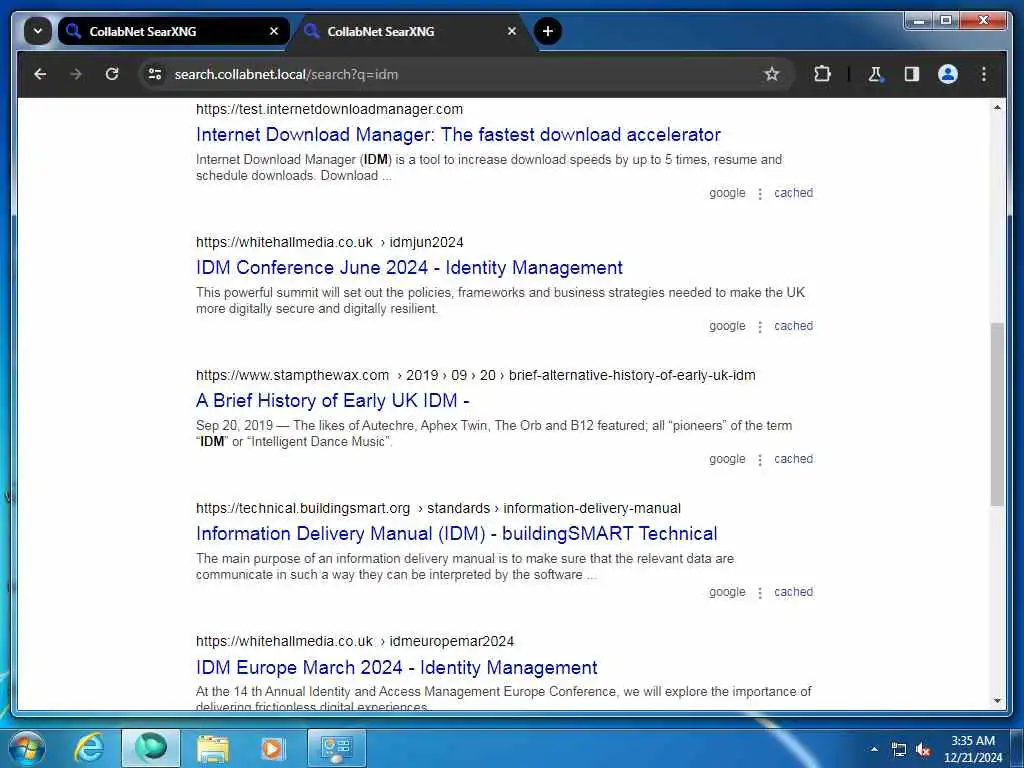Click the test.internetdownloadmanager.com URL text
Viewport: 1024px width, 768px height.
pyautogui.click(x=329, y=109)
